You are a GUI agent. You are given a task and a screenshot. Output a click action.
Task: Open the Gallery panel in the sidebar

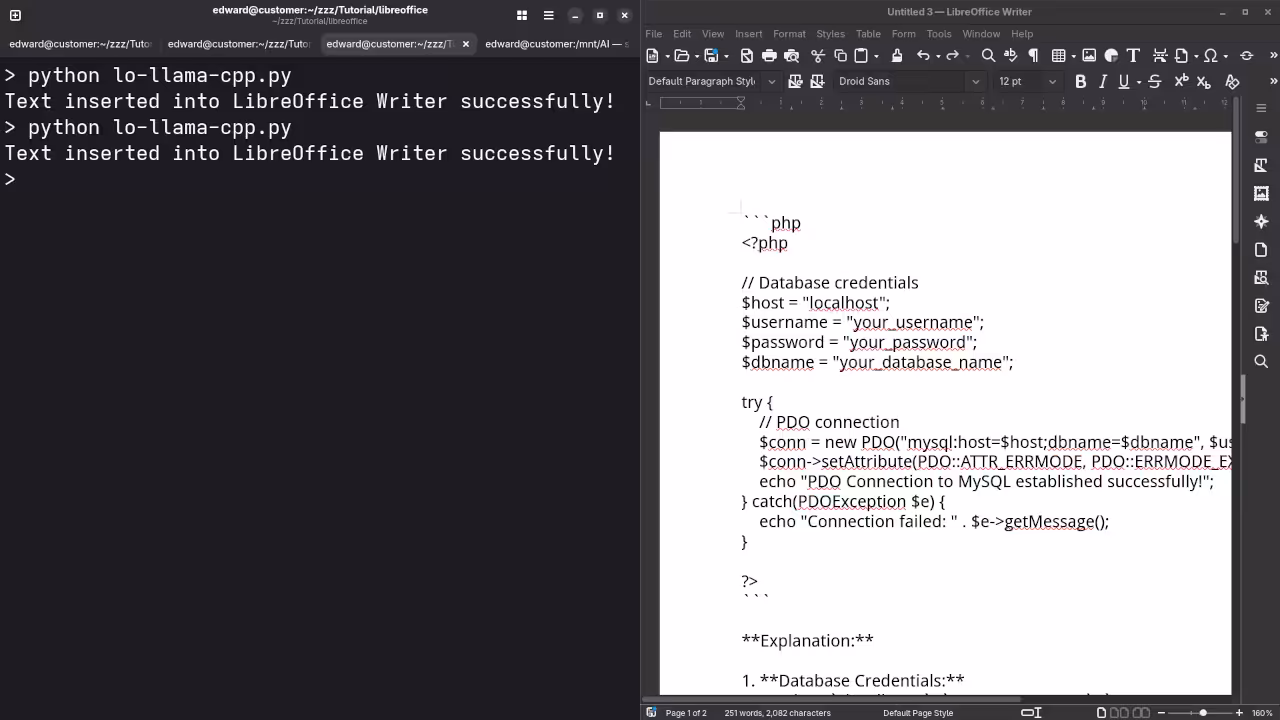1261,193
